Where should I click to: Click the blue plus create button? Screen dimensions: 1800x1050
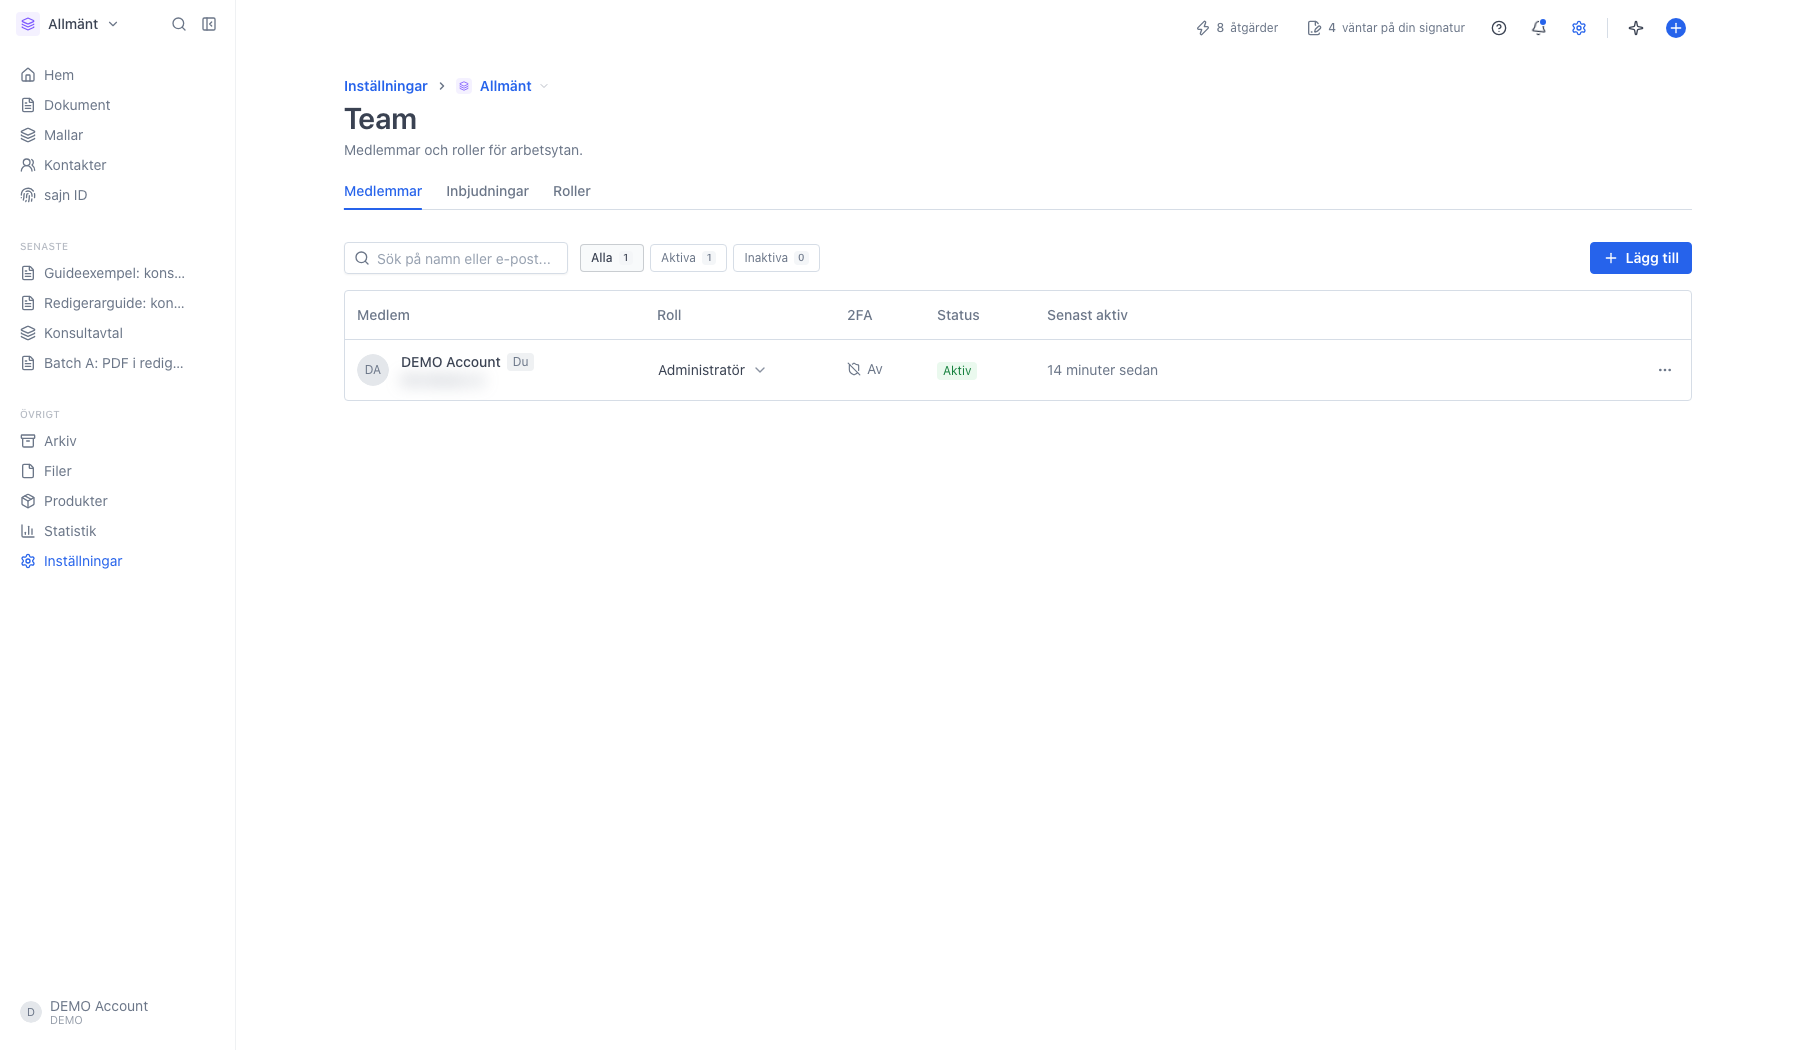point(1676,28)
